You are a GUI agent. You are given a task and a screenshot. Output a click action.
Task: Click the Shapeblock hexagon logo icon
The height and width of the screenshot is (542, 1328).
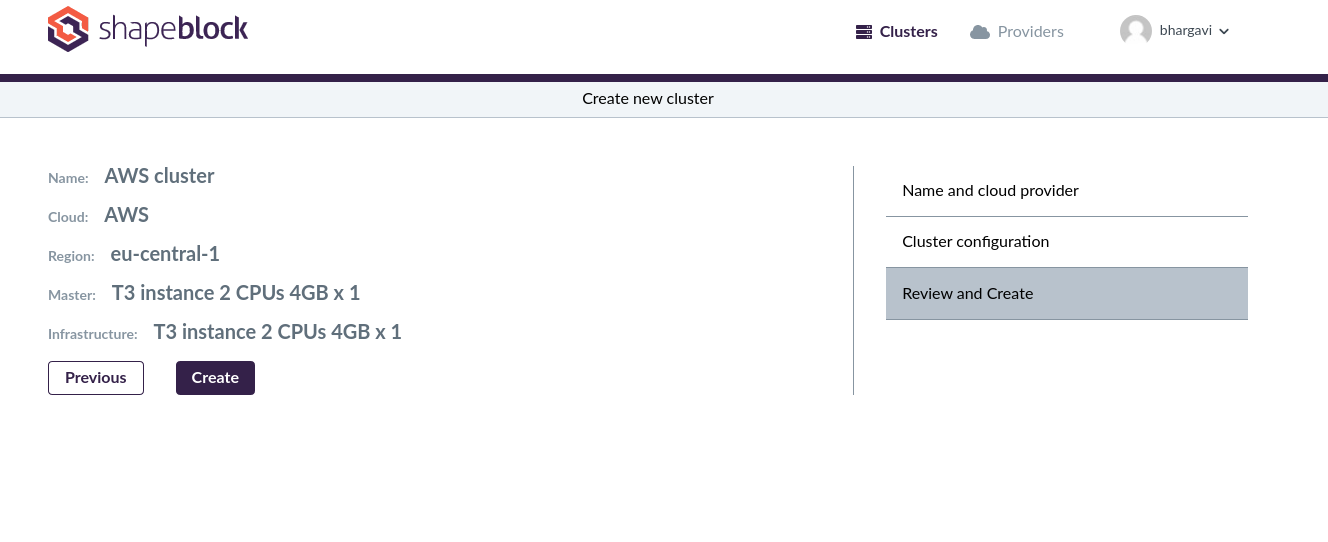click(x=68, y=29)
